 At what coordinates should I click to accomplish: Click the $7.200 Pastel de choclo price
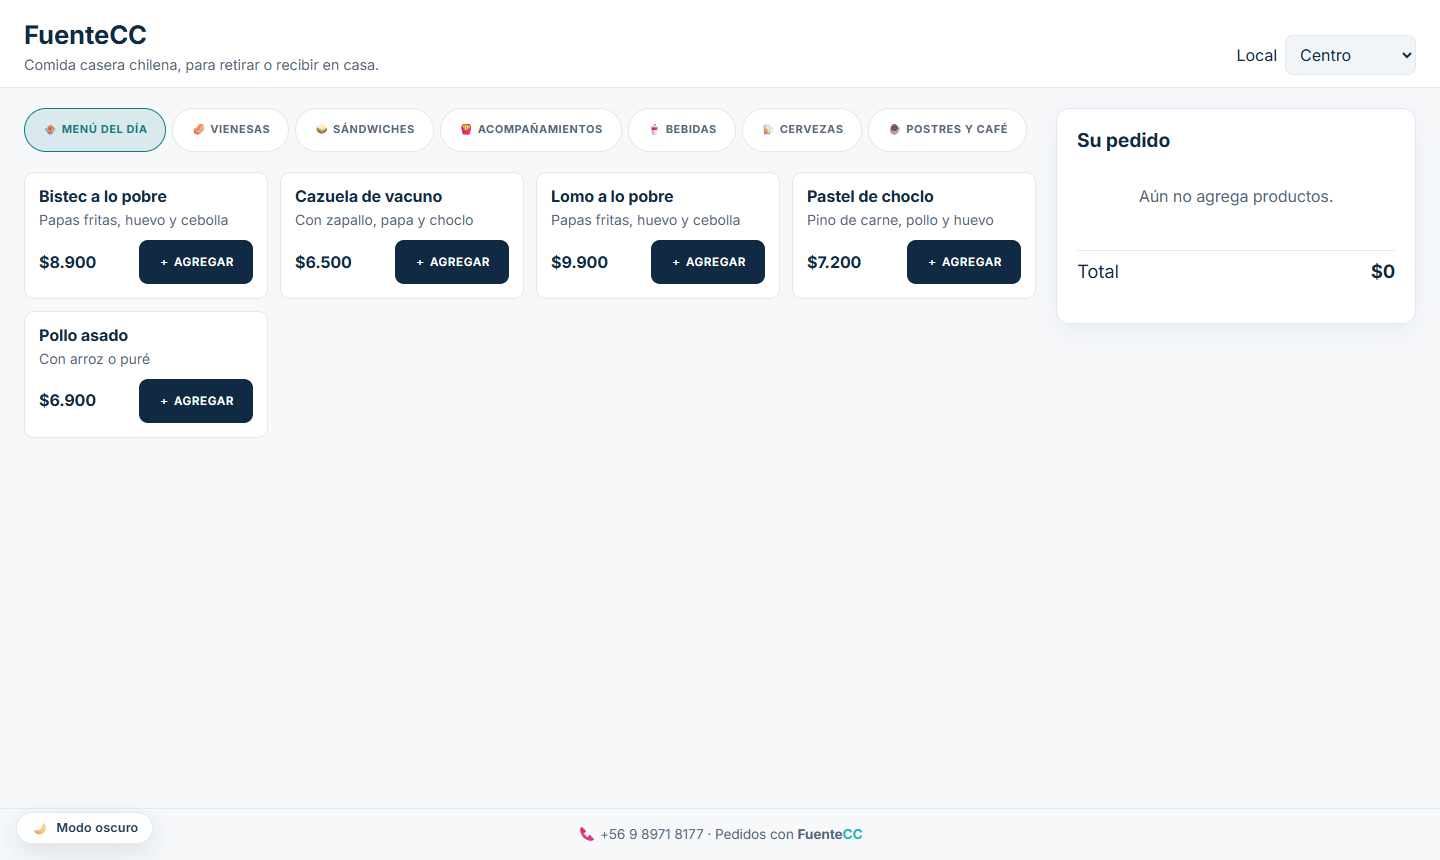click(834, 262)
